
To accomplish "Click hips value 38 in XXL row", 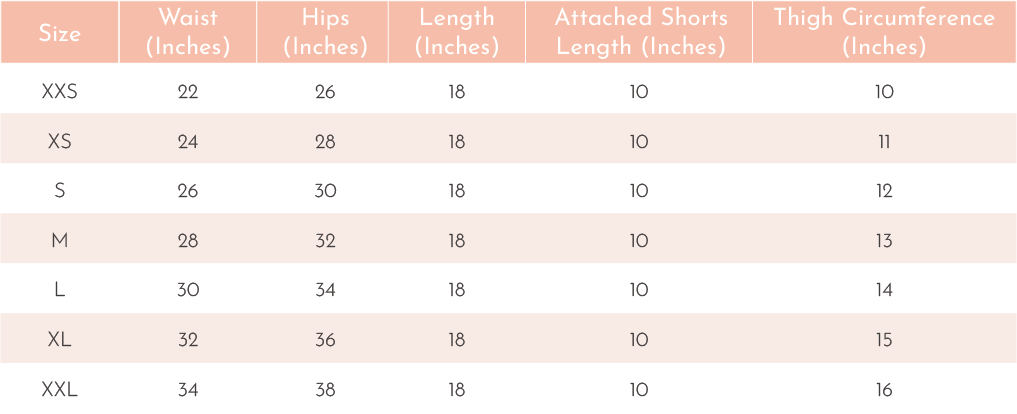I will point(325,390).
